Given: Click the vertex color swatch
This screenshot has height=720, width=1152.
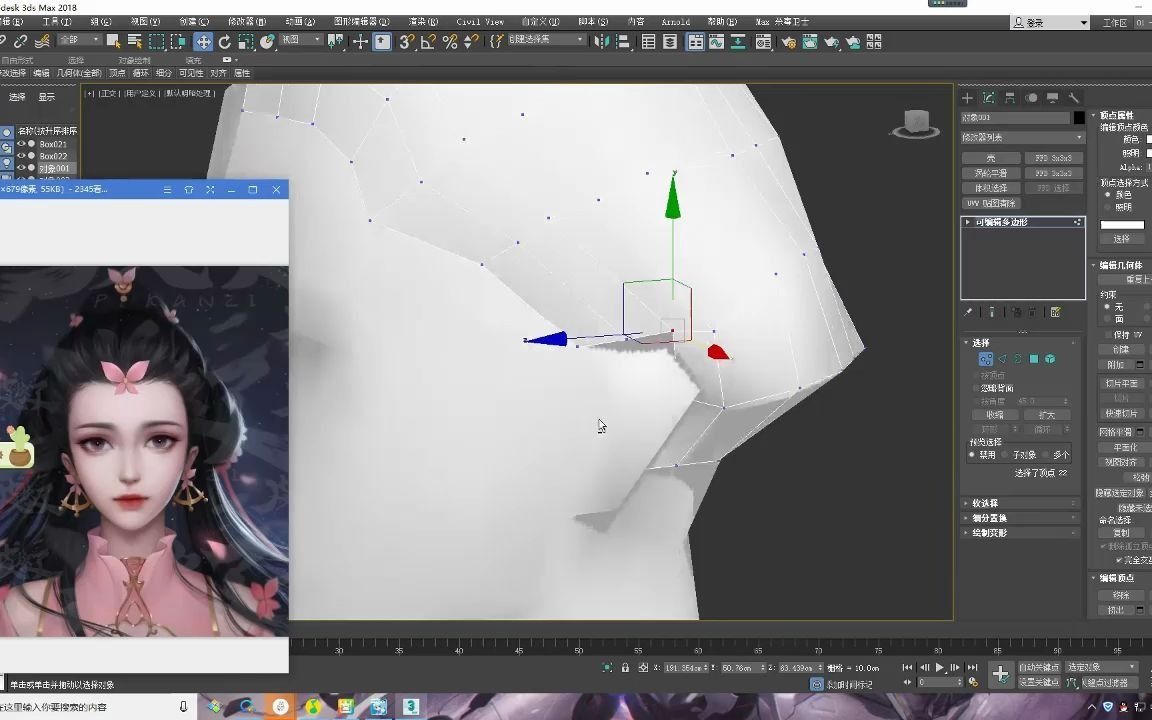Looking at the screenshot, I should click(1148, 140).
